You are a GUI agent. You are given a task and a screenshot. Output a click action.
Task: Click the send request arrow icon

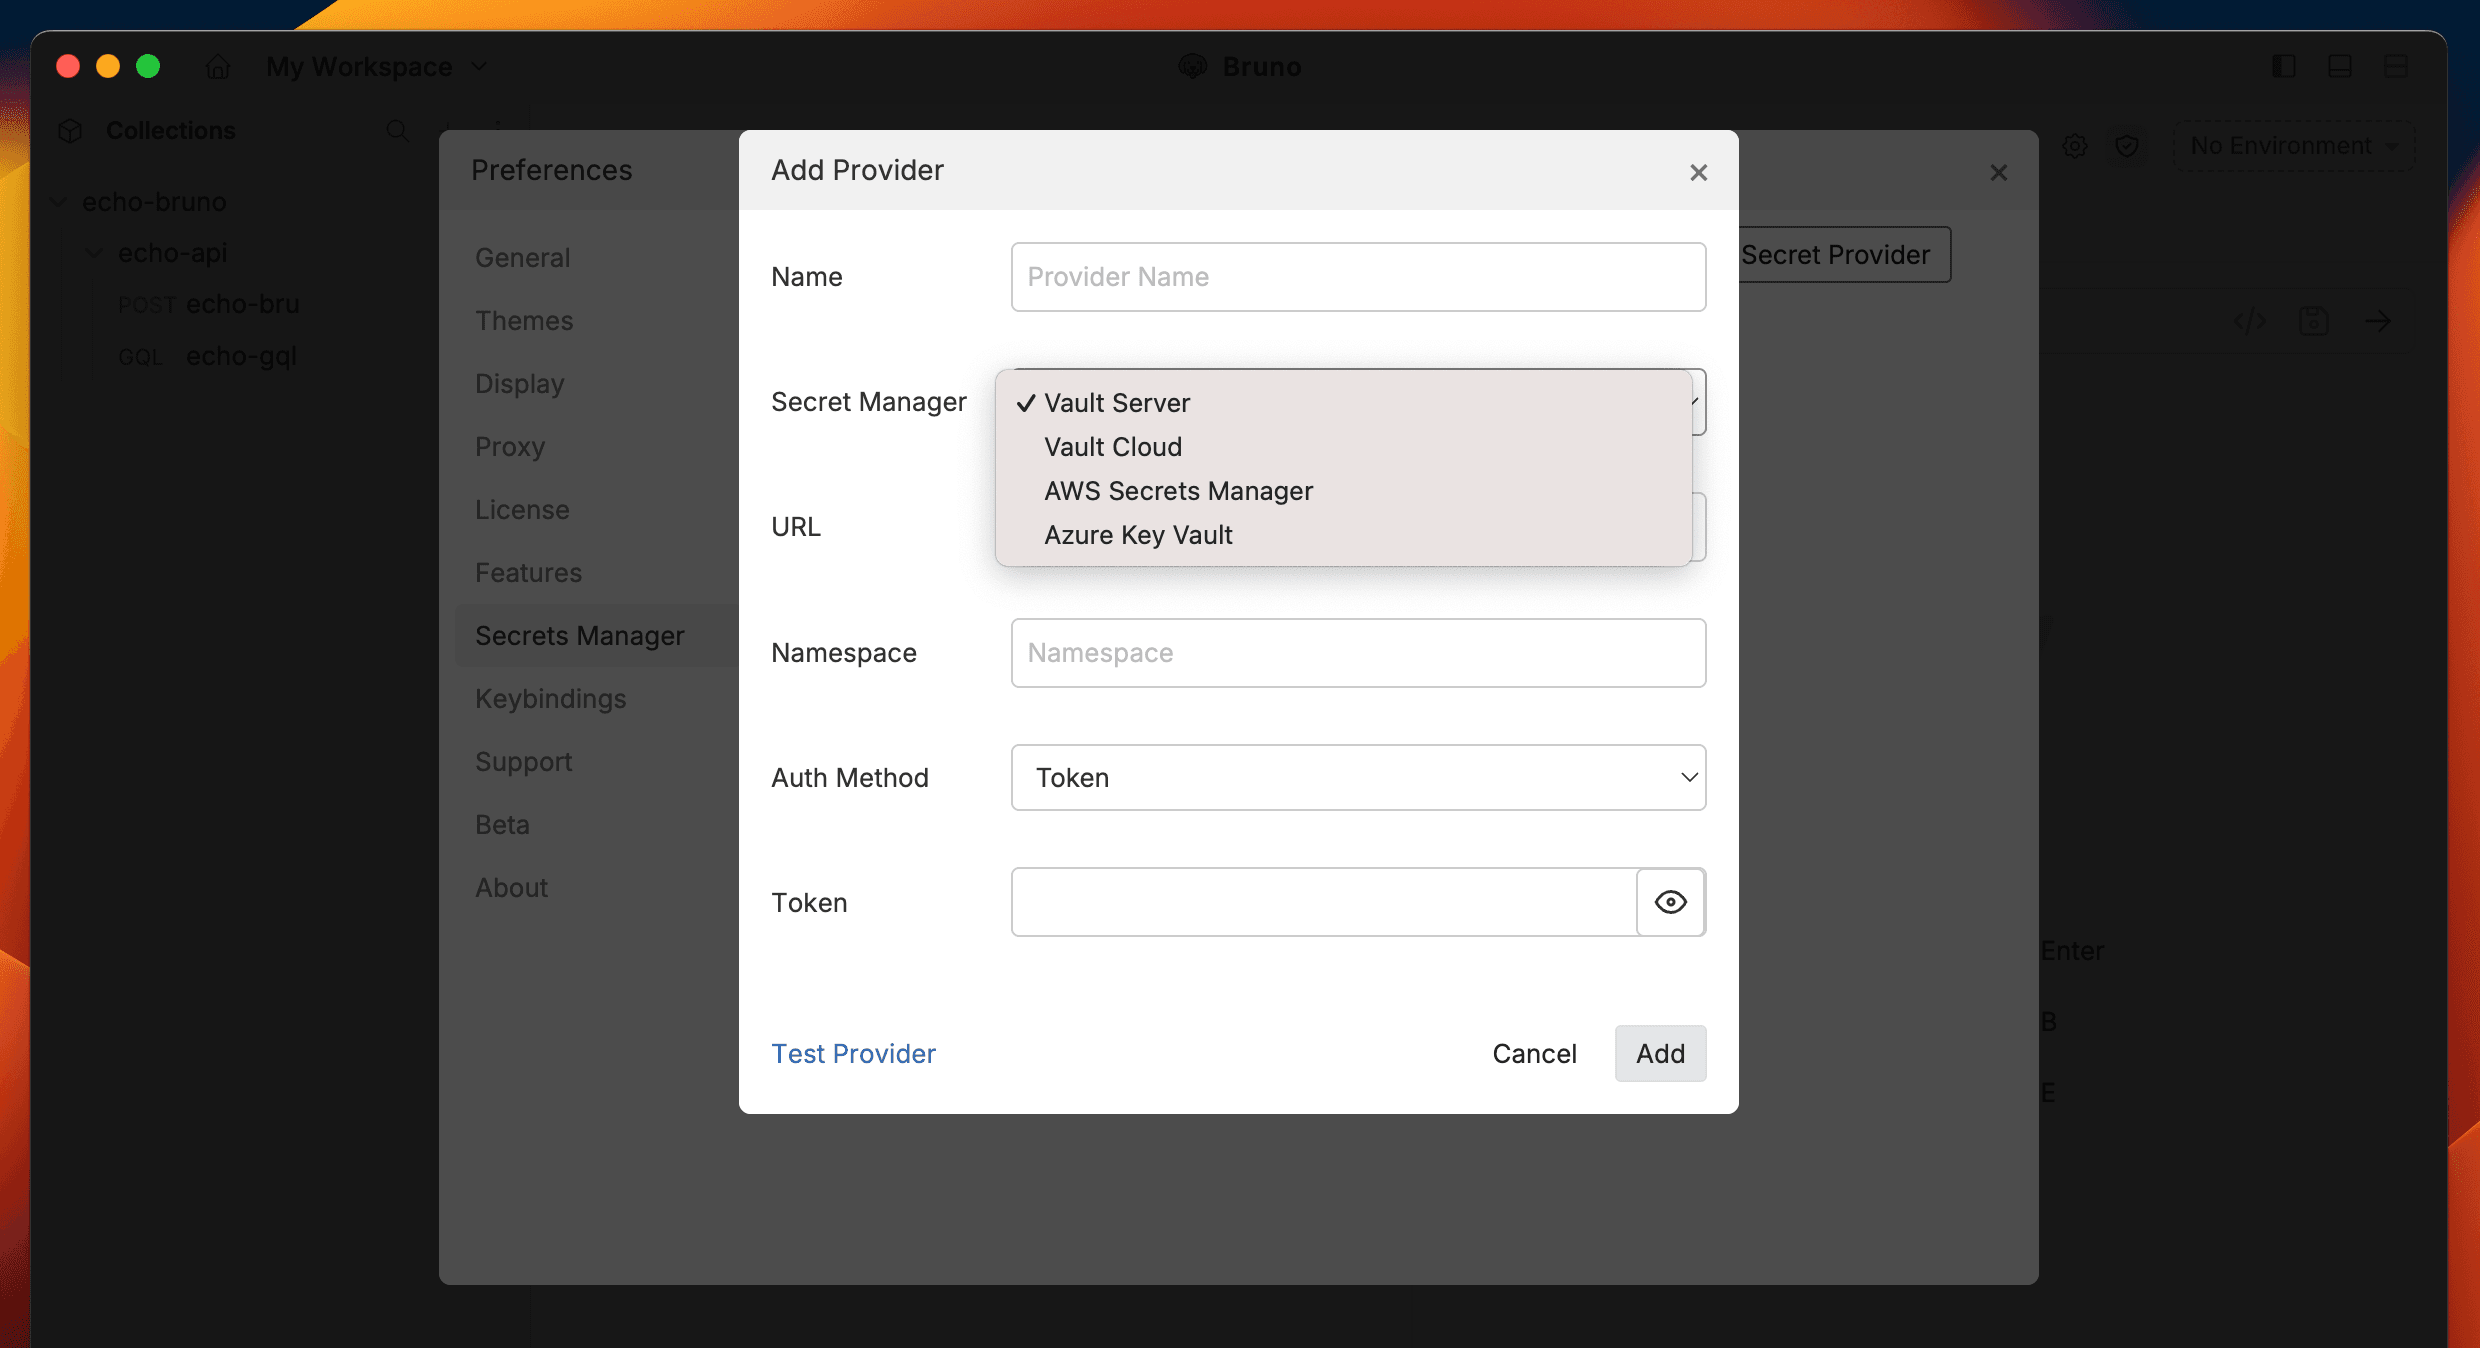(x=2378, y=321)
